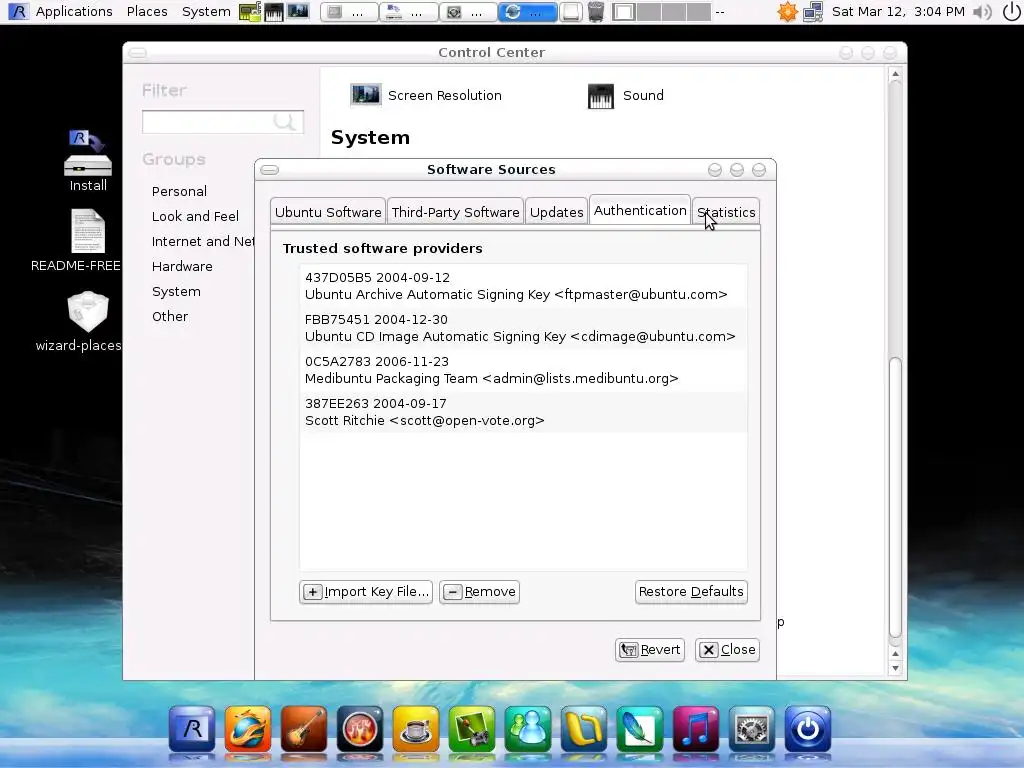Viewport: 1024px width, 768px height.
Task: Click the Restore Defaults button
Action: pos(691,592)
